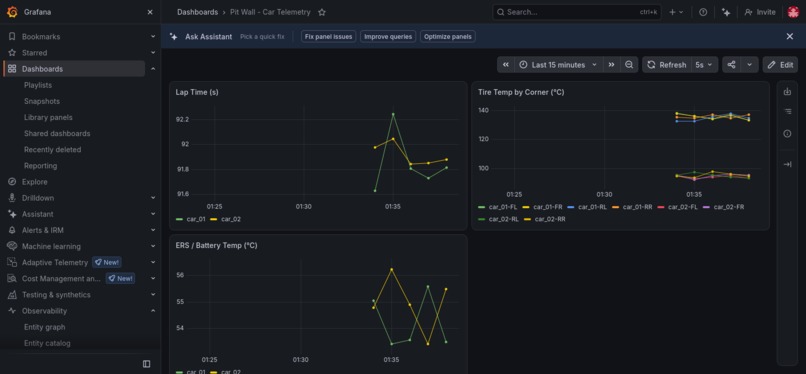Expand the Starred menu section
806x374 pixels.
153,52
